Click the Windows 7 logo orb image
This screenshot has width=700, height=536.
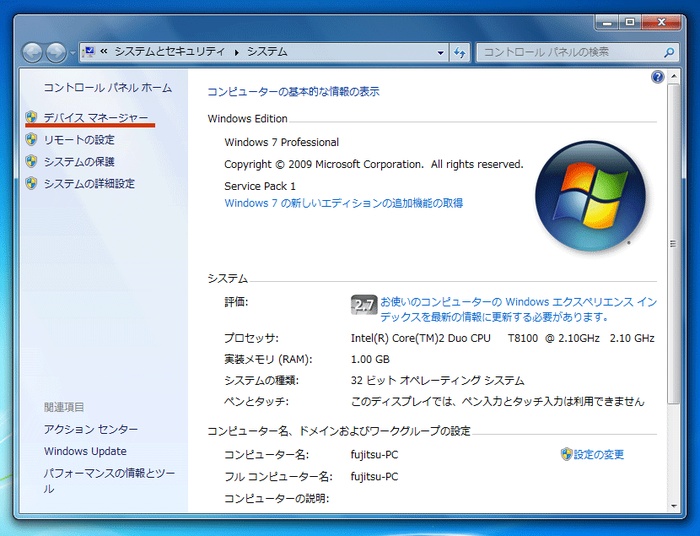point(590,196)
